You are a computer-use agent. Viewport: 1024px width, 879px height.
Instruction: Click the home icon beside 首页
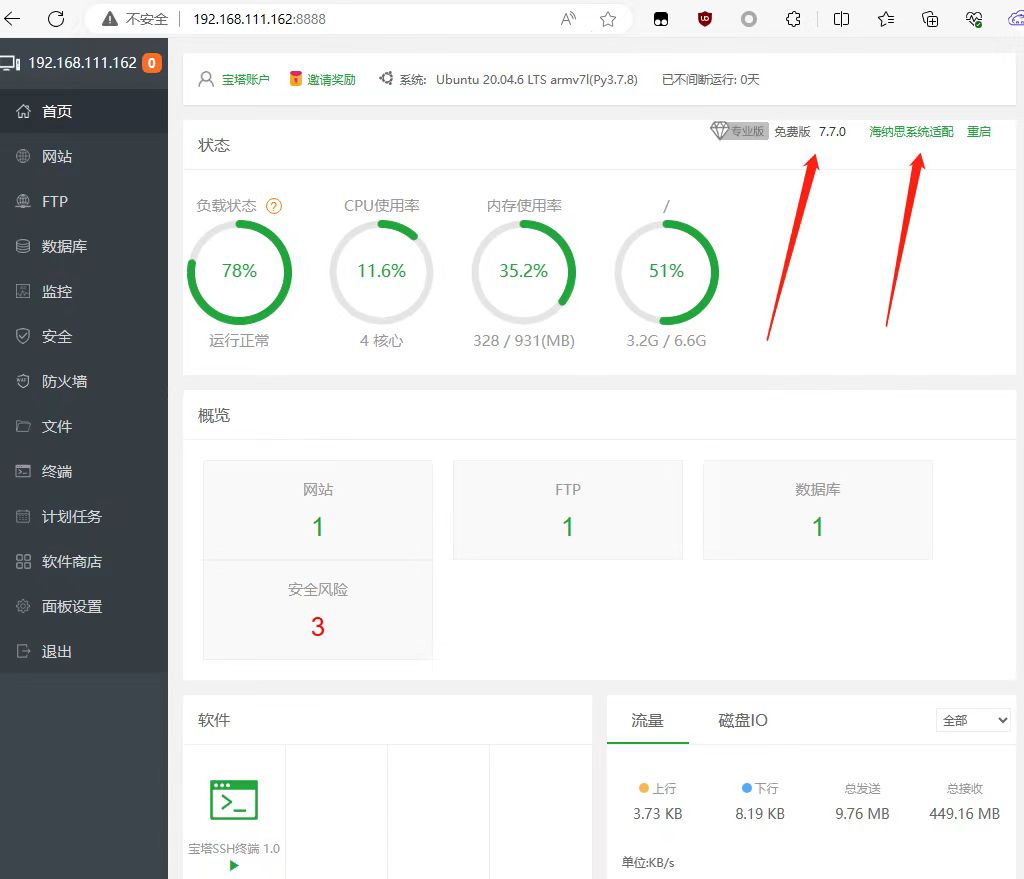24,112
